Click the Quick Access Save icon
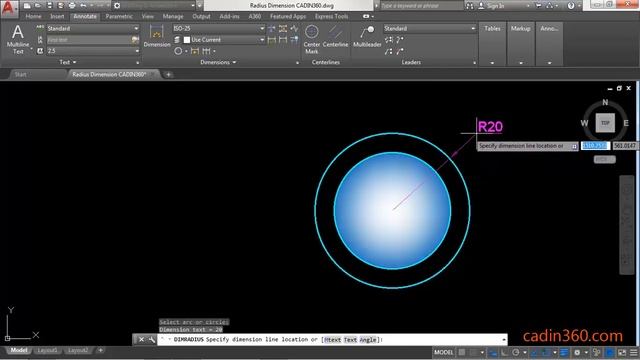 tap(49, 6)
